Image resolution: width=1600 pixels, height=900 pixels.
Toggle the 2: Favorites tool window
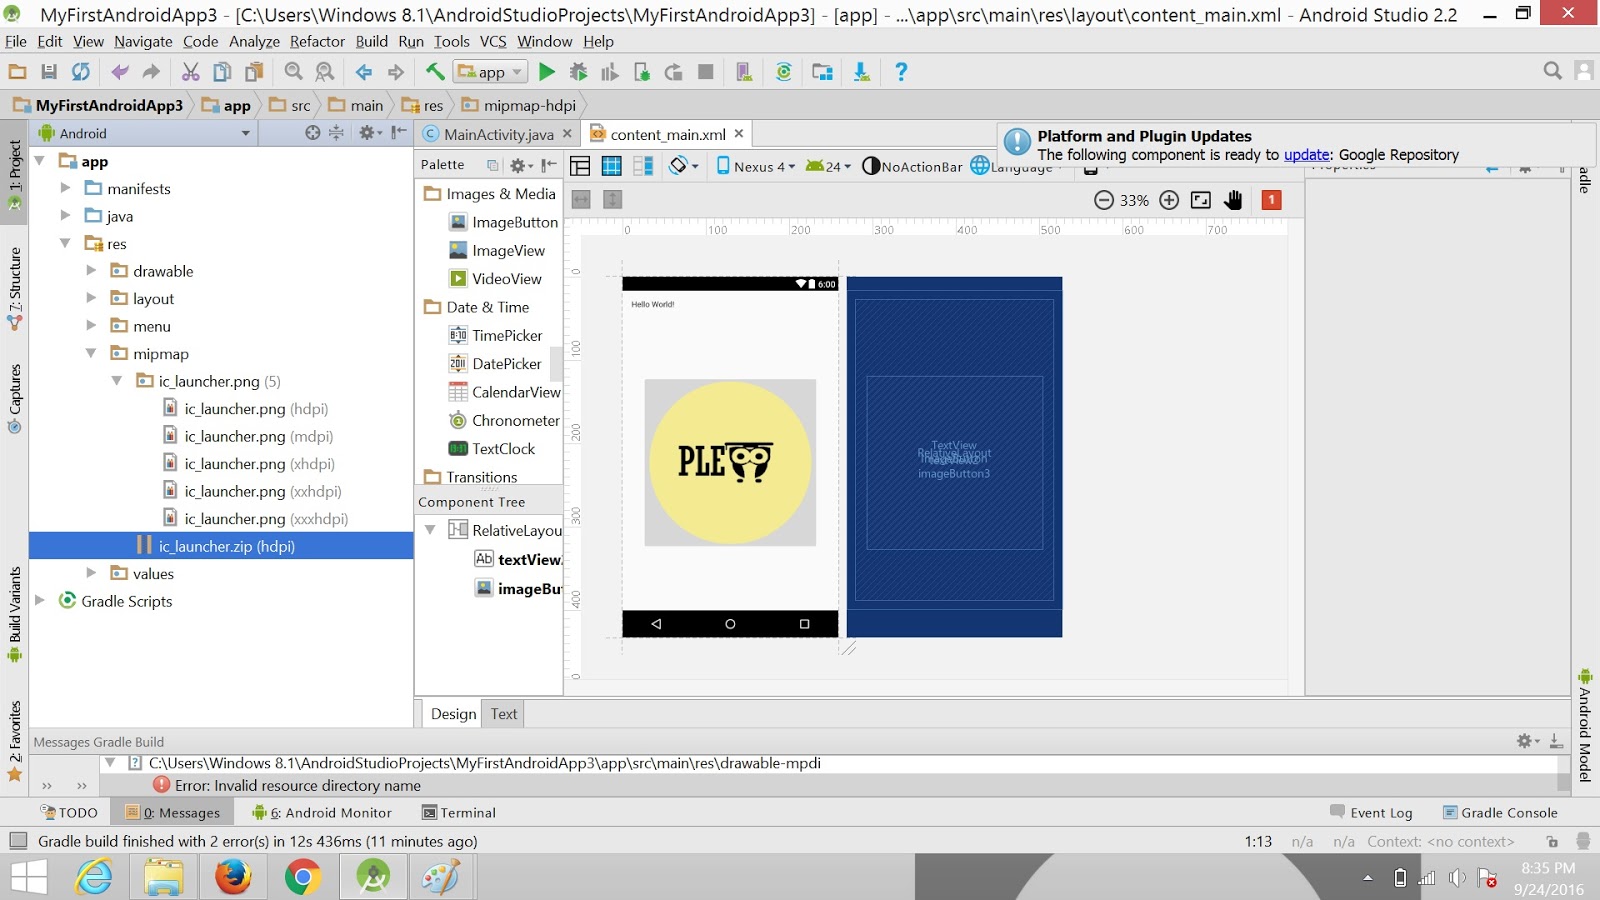click(x=14, y=740)
